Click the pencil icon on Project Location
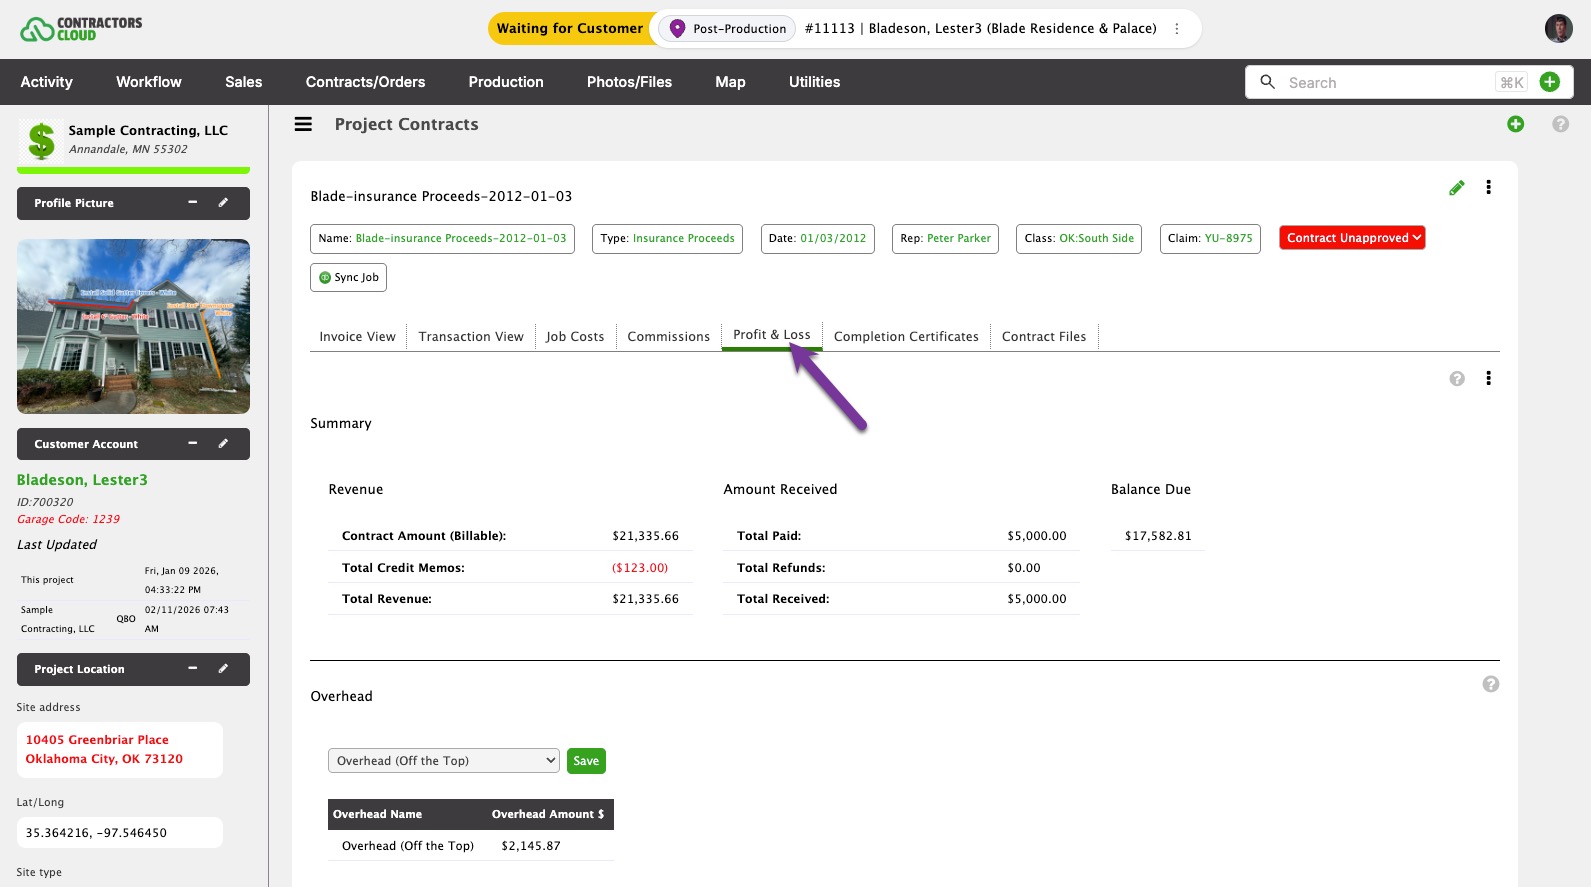The width and height of the screenshot is (1591, 887). (223, 669)
